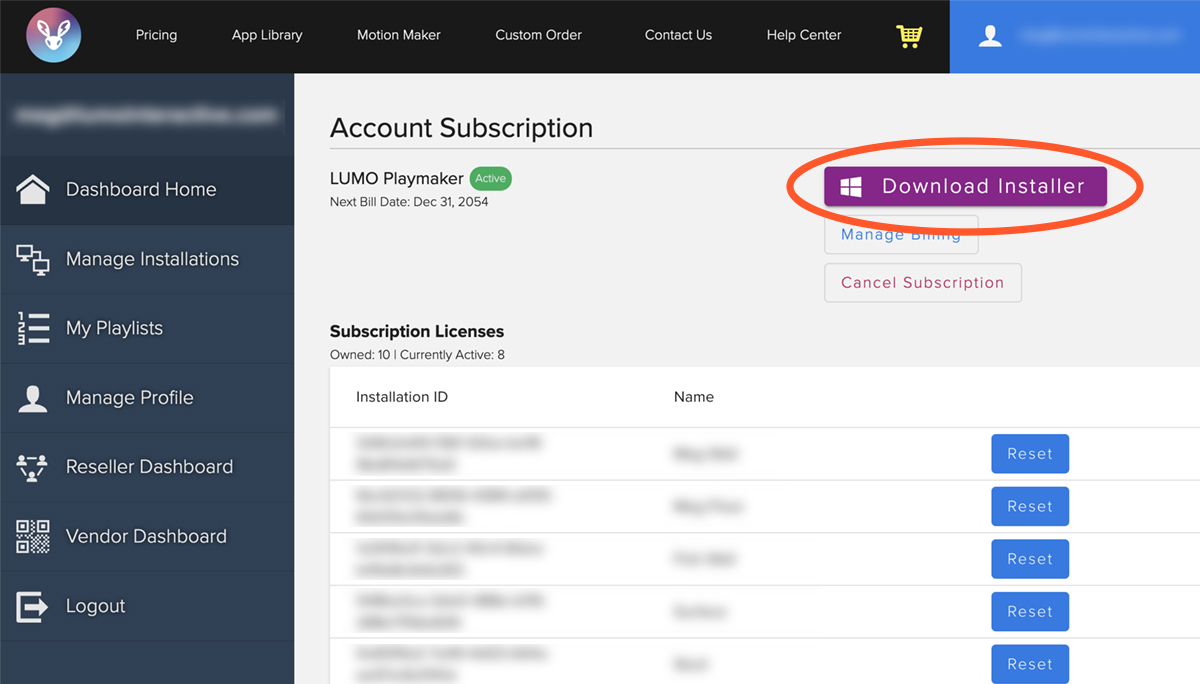Select Manage Profile in sidebar
1200x684 pixels.
(x=147, y=398)
